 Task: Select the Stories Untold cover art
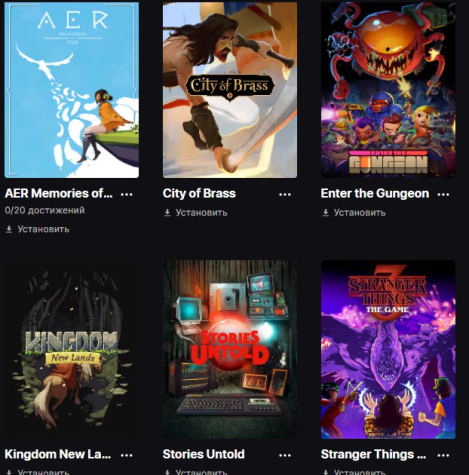coord(230,350)
